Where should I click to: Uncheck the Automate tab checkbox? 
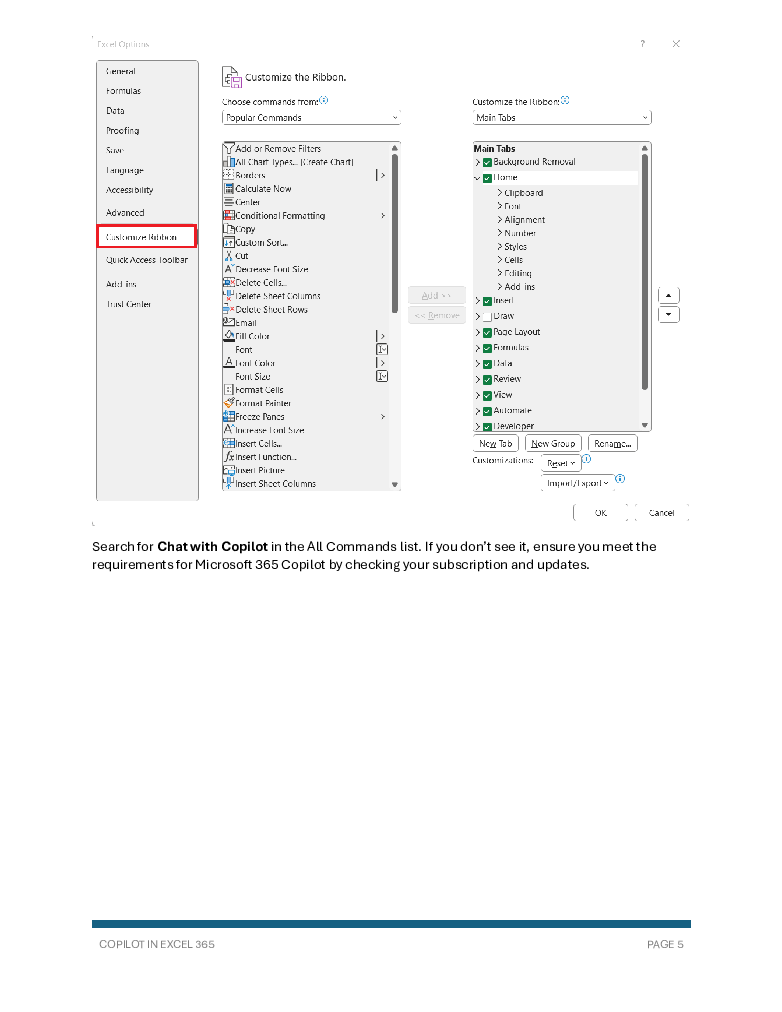pyautogui.click(x=487, y=411)
